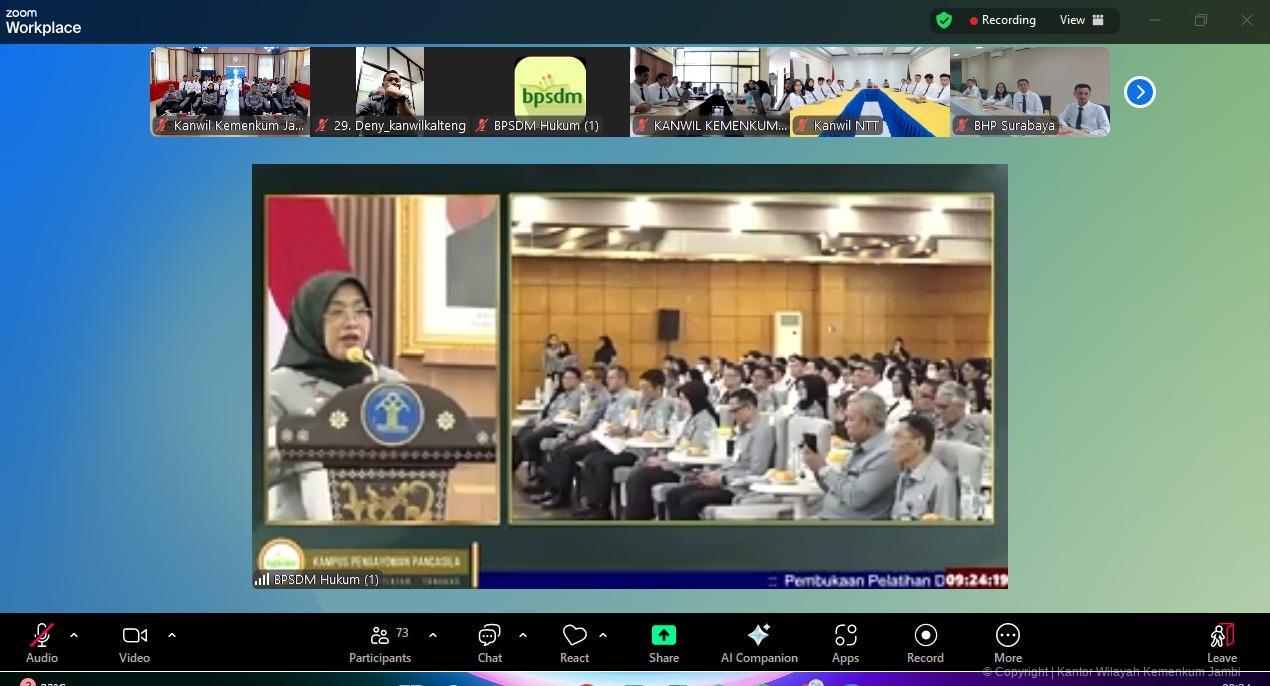This screenshot has height=686, width=1270.
Task: Open the Apps panel
Action: tap(845, 642)
